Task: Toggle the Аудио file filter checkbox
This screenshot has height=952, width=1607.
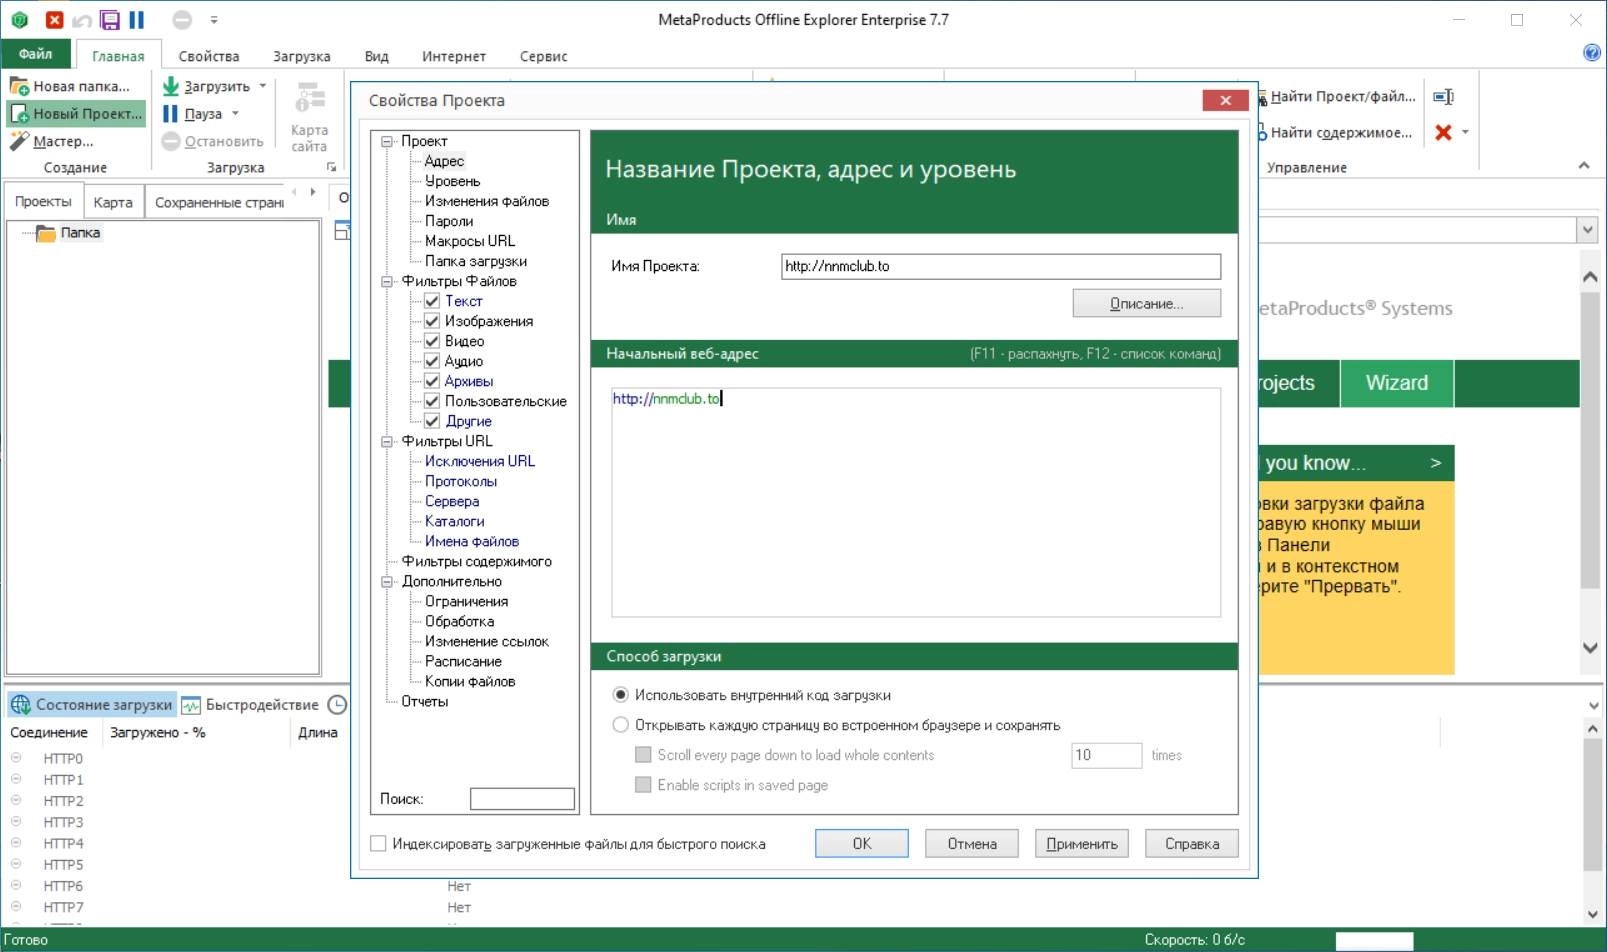Action: [432, 361]
